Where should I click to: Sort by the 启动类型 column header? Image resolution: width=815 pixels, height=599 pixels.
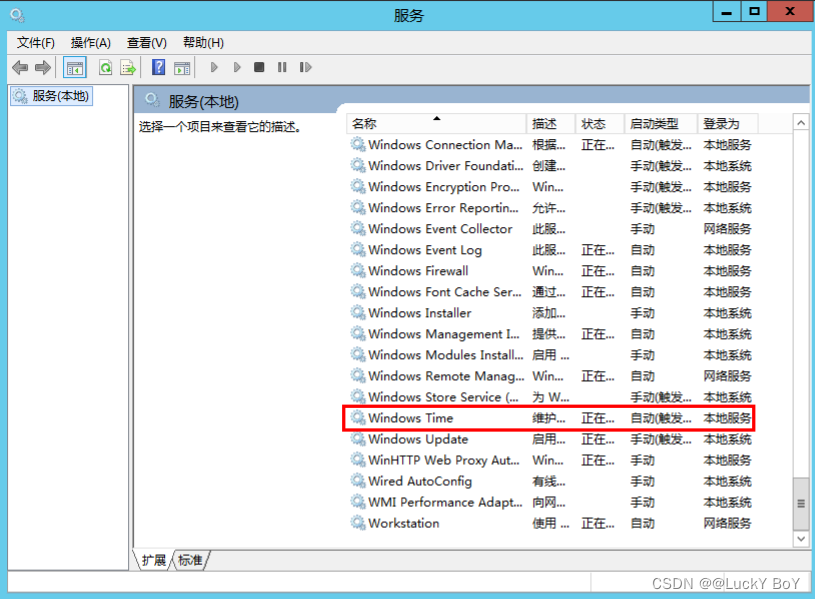click(x=660, y=124)
